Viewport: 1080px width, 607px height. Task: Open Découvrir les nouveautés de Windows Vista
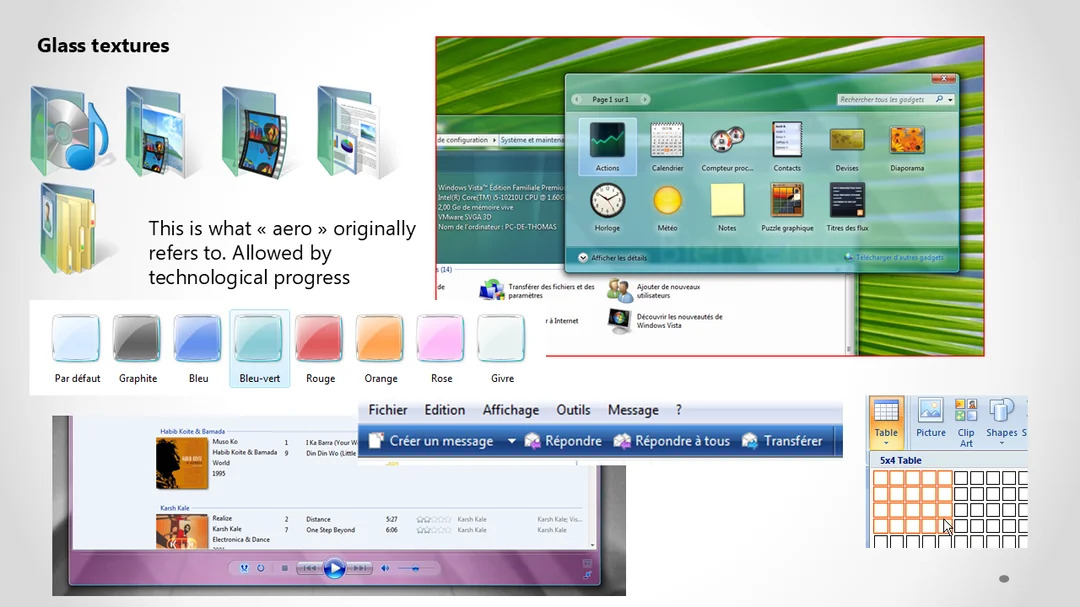click(x=665, y=321)
